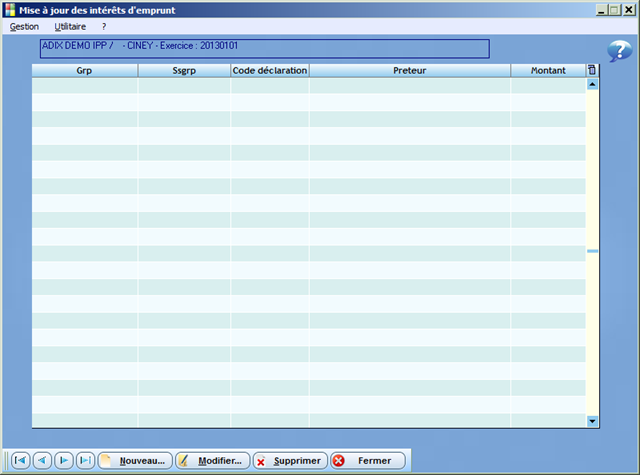The width and height of the screenshot is (640, 475).
Task: Close the window via title bar X
Action: coord(629,10)
